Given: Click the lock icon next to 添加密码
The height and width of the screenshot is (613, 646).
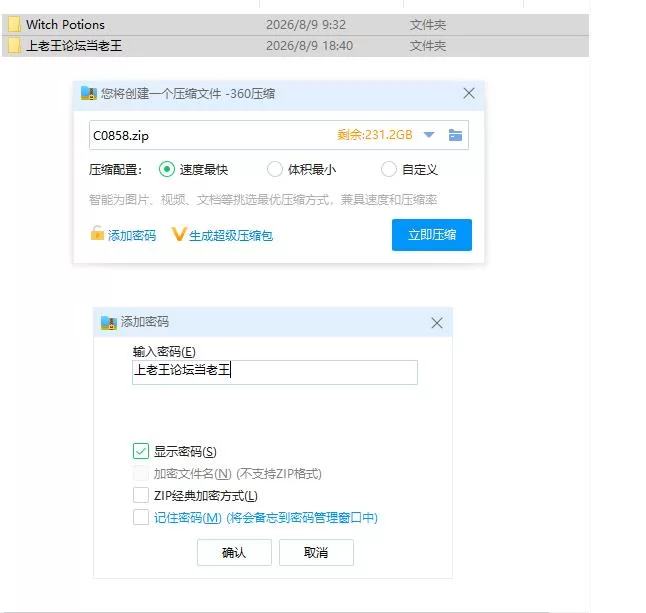Looking at the screenshot, I should [97, 233].
